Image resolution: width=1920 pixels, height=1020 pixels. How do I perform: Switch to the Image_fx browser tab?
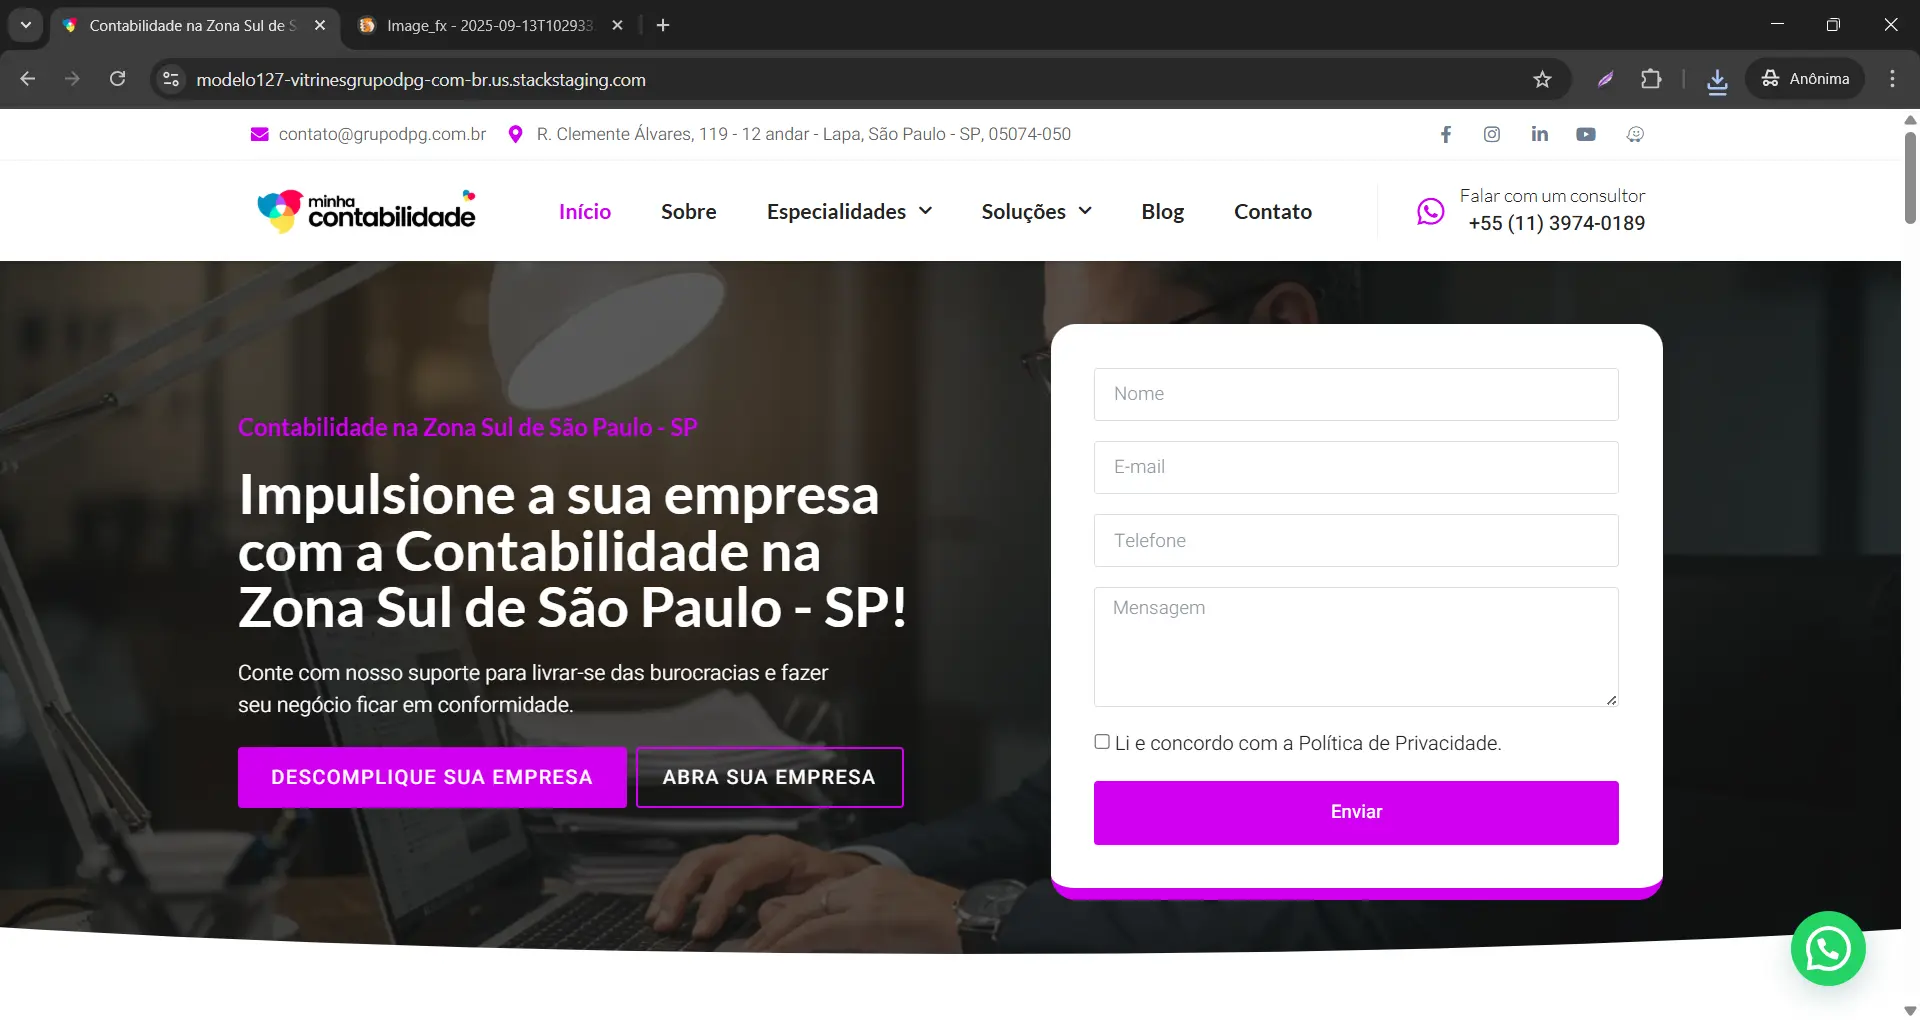490,25
